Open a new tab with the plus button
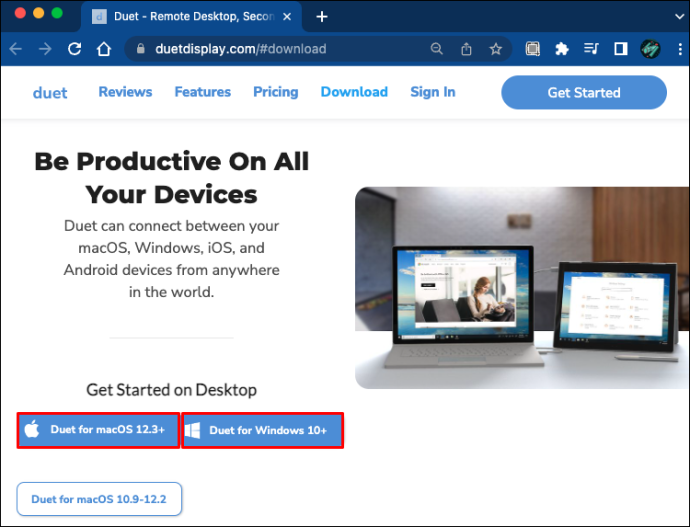The width and height of the screenshot is (690, 527). (x=322, y=17)
